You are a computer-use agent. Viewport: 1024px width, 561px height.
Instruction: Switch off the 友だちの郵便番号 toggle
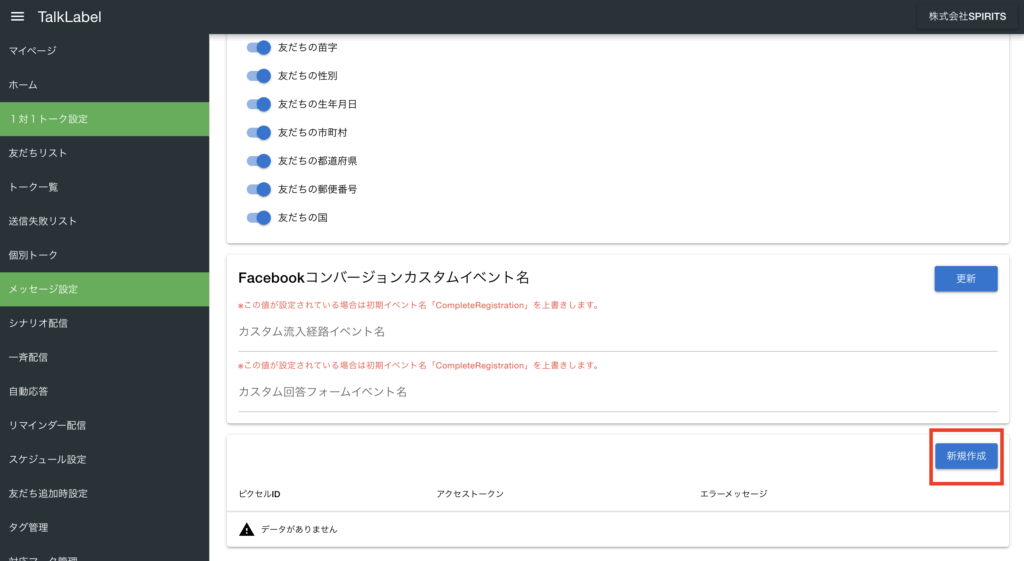tap(259, 189)
